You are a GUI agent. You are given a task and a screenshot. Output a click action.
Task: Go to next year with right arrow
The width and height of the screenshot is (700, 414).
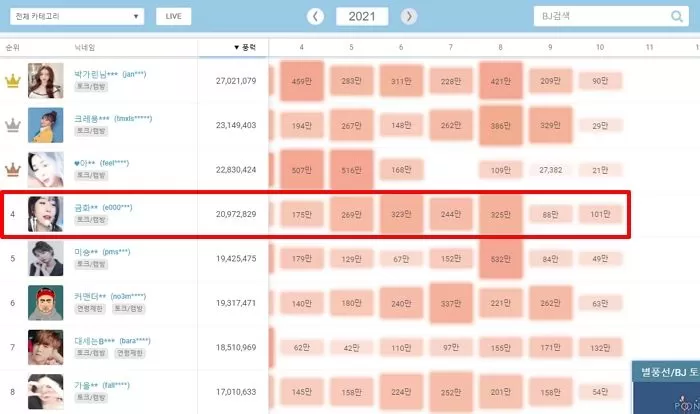409,17
